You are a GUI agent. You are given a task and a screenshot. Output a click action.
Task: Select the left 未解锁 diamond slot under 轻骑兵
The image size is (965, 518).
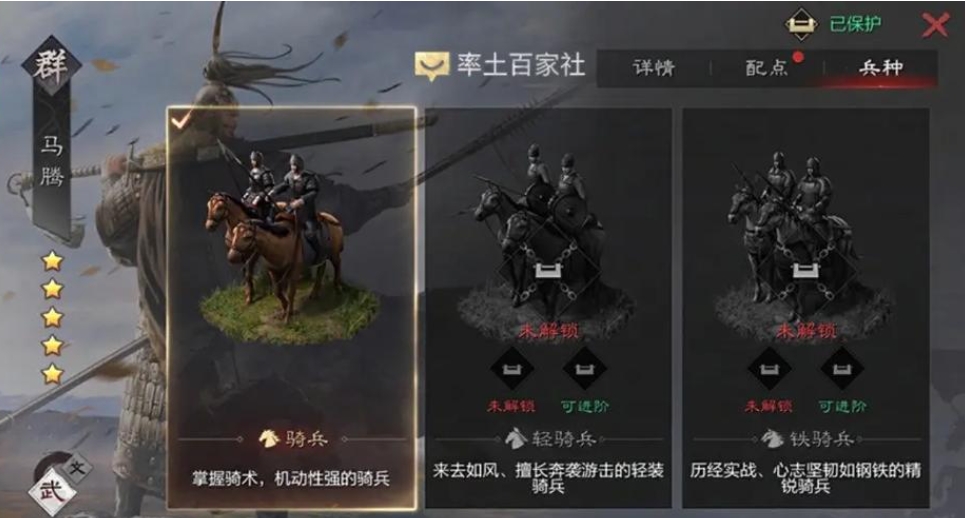(x=511, y=369)
